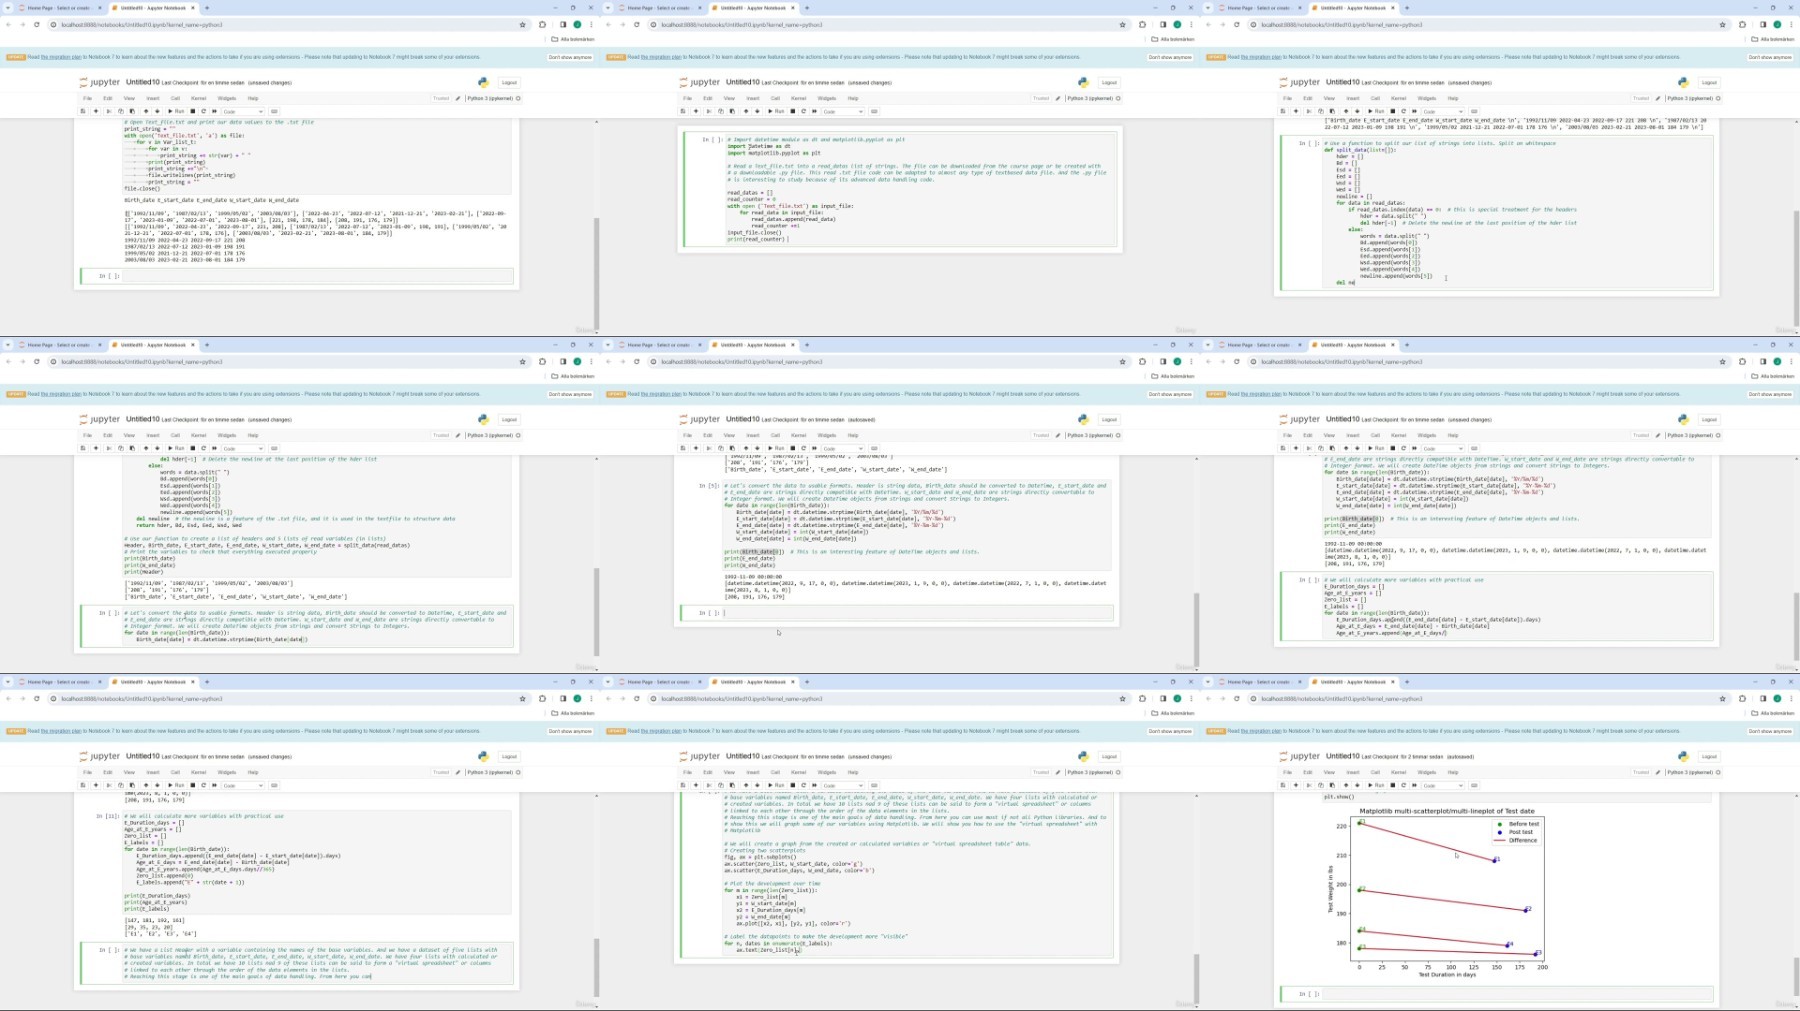Cut selected cell in the In [5] window
Viewport: 1800px width, 1011px height.
click(709, 448)
